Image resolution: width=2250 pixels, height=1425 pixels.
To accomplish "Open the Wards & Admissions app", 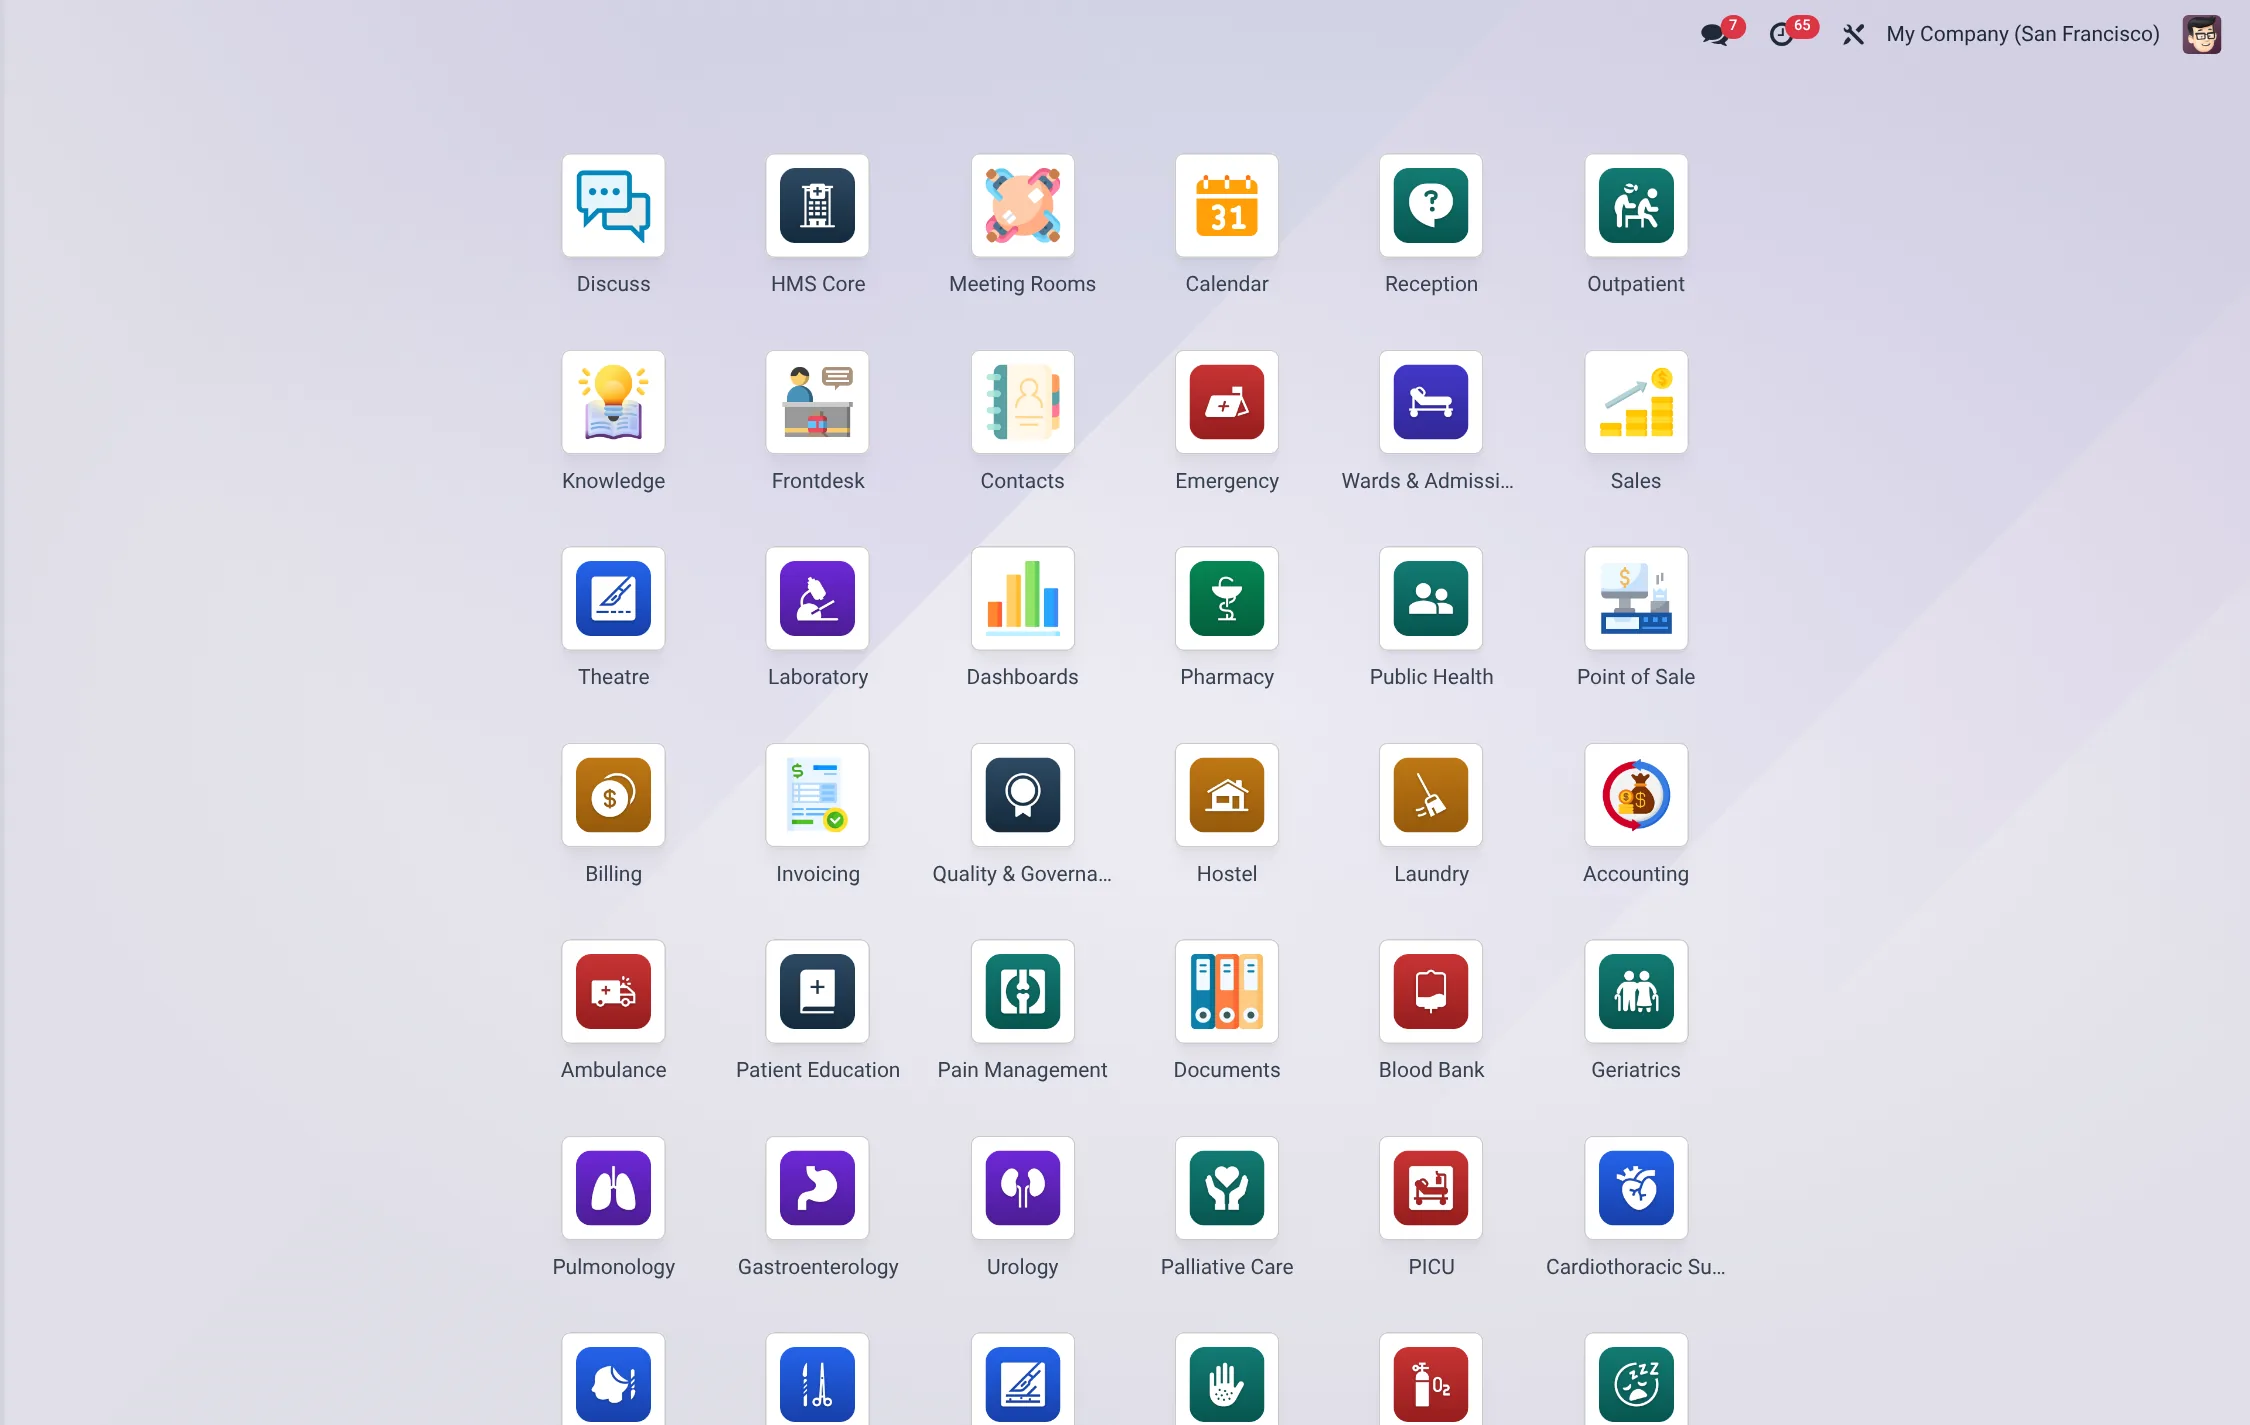I will (1431, 402).
